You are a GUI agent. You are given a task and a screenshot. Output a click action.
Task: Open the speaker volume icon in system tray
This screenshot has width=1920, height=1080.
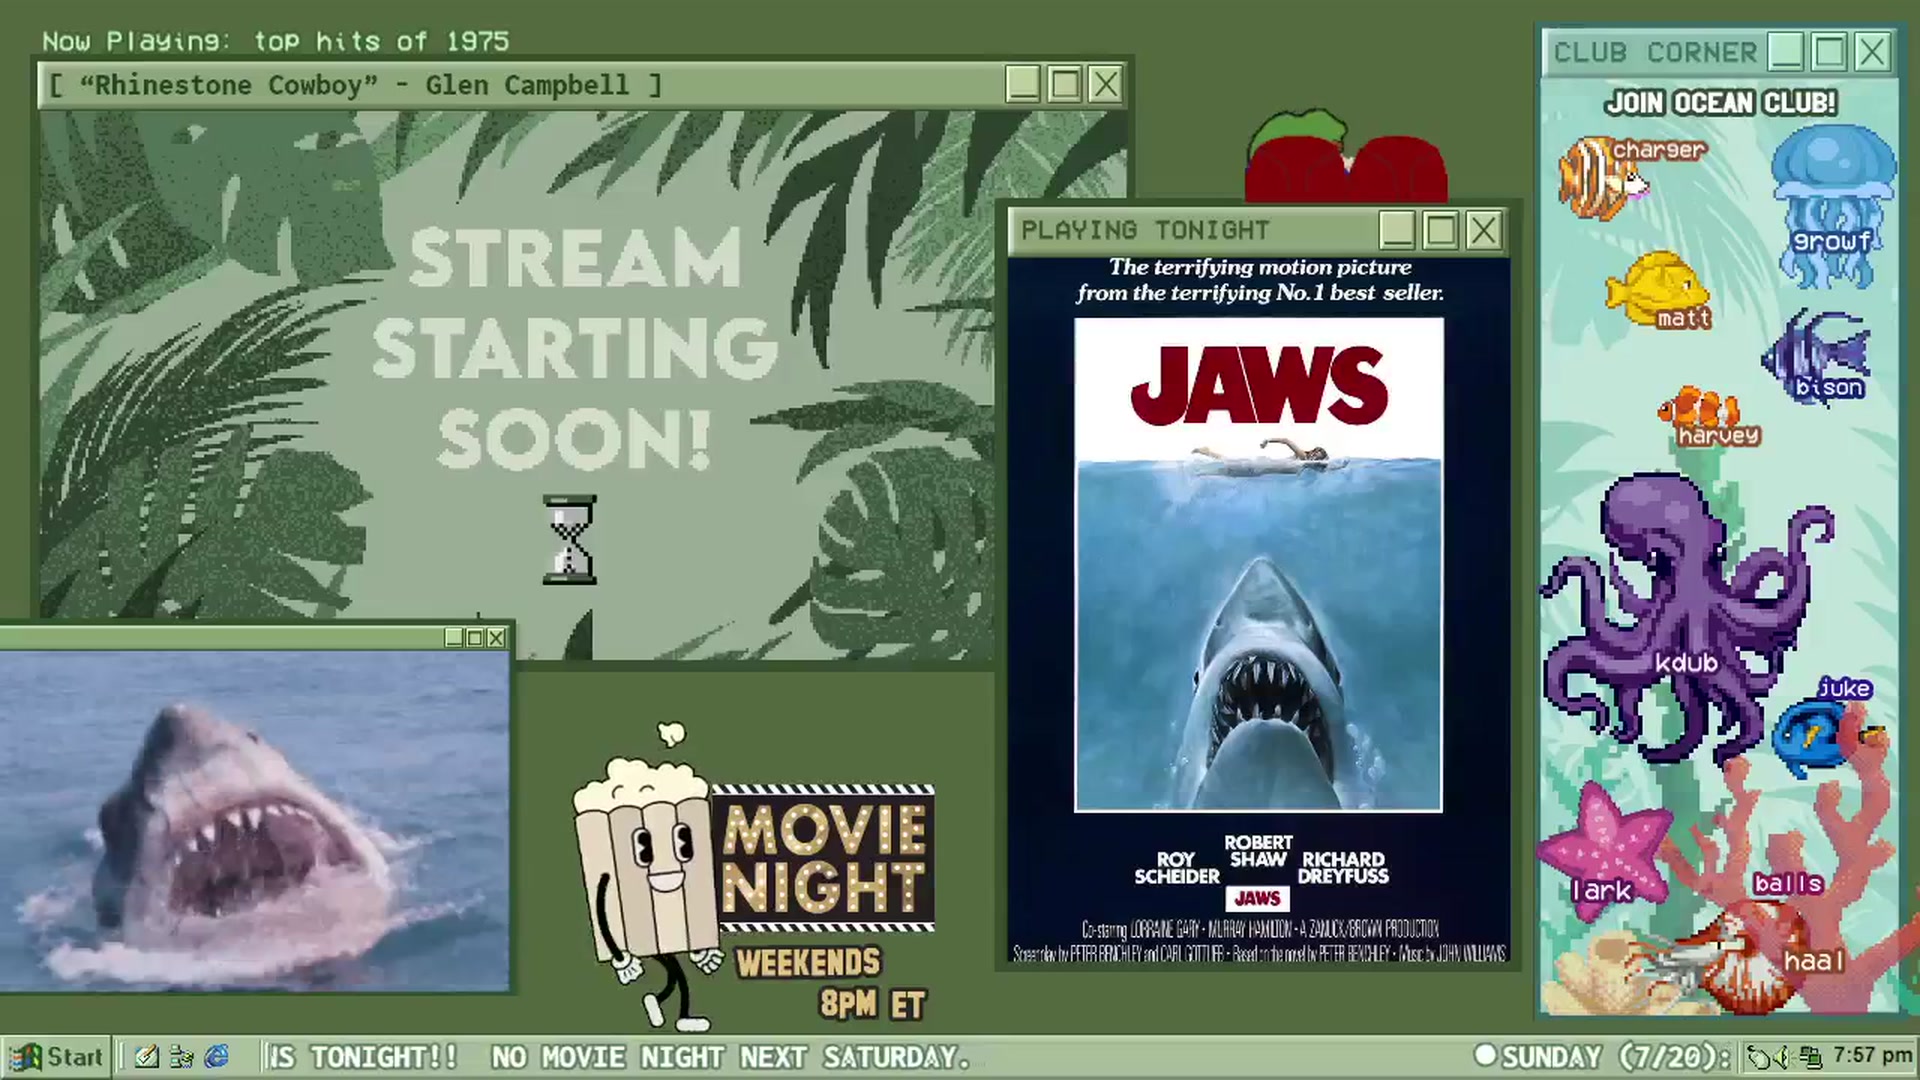(x=1781, y=1057)
